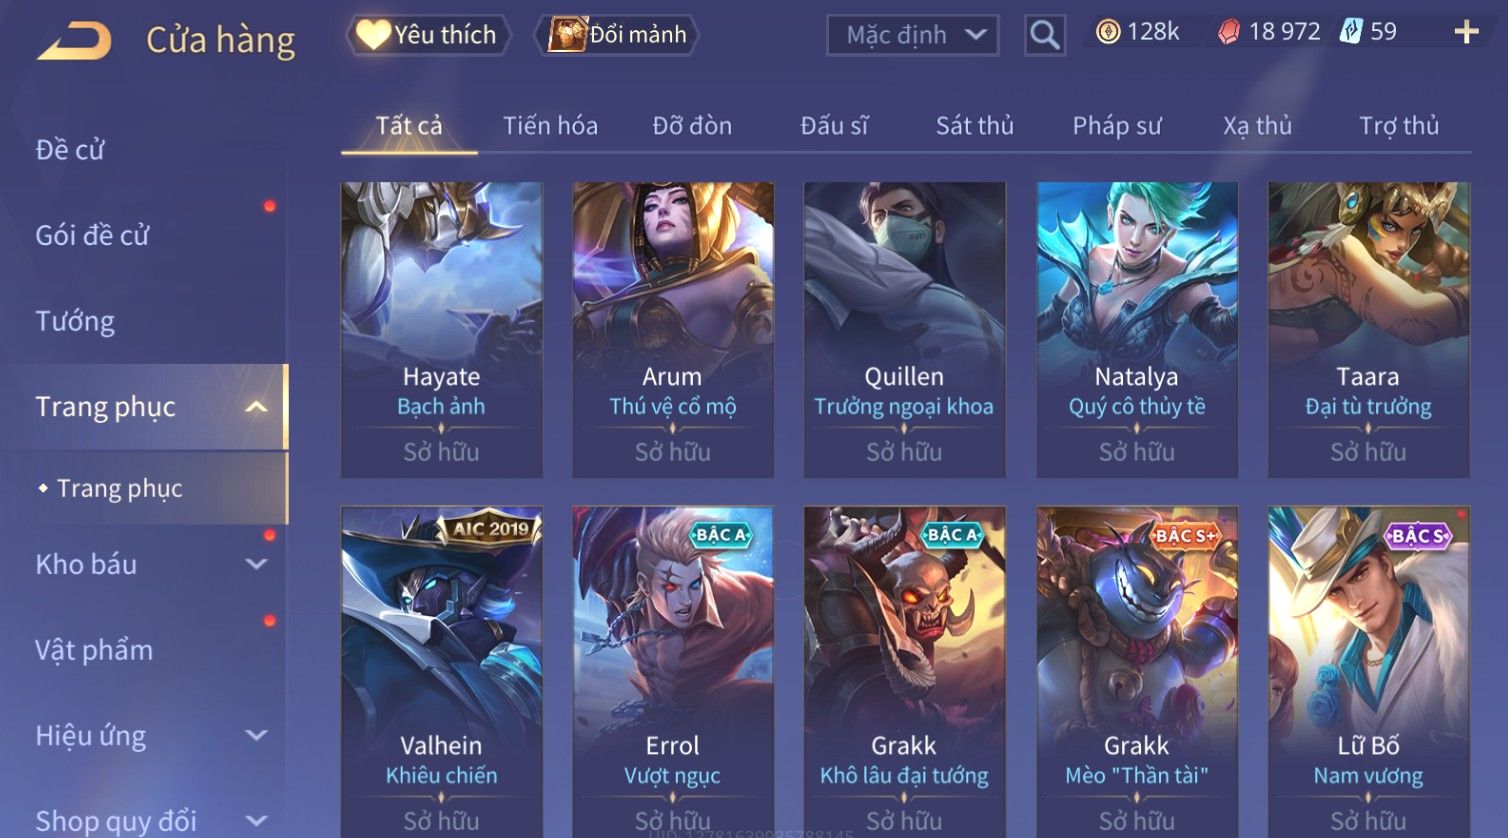
Task: Select Lữ Bố Nam vương skin card
Action: [x=1368, y=672]
